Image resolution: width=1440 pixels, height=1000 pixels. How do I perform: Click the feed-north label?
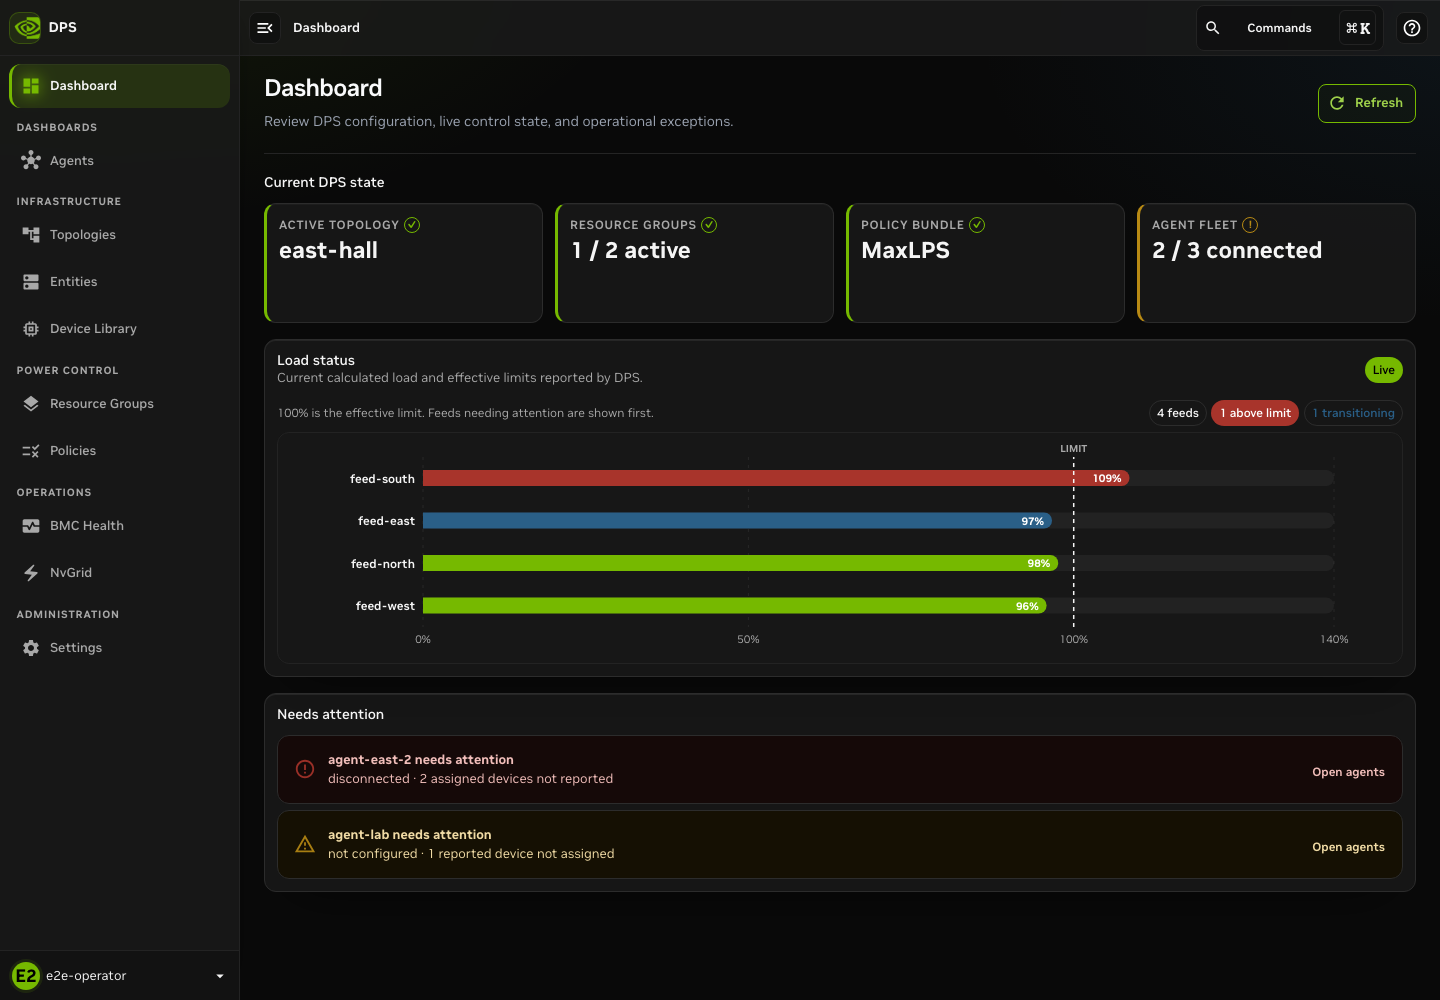click(382, 564)
